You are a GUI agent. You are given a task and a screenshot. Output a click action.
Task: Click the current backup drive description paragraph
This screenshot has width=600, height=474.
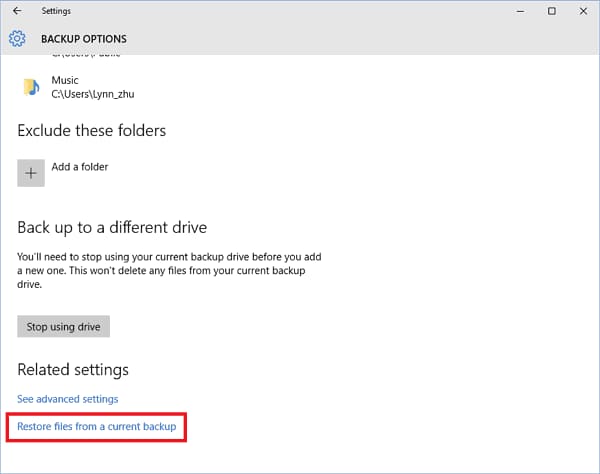coord(169,270)
